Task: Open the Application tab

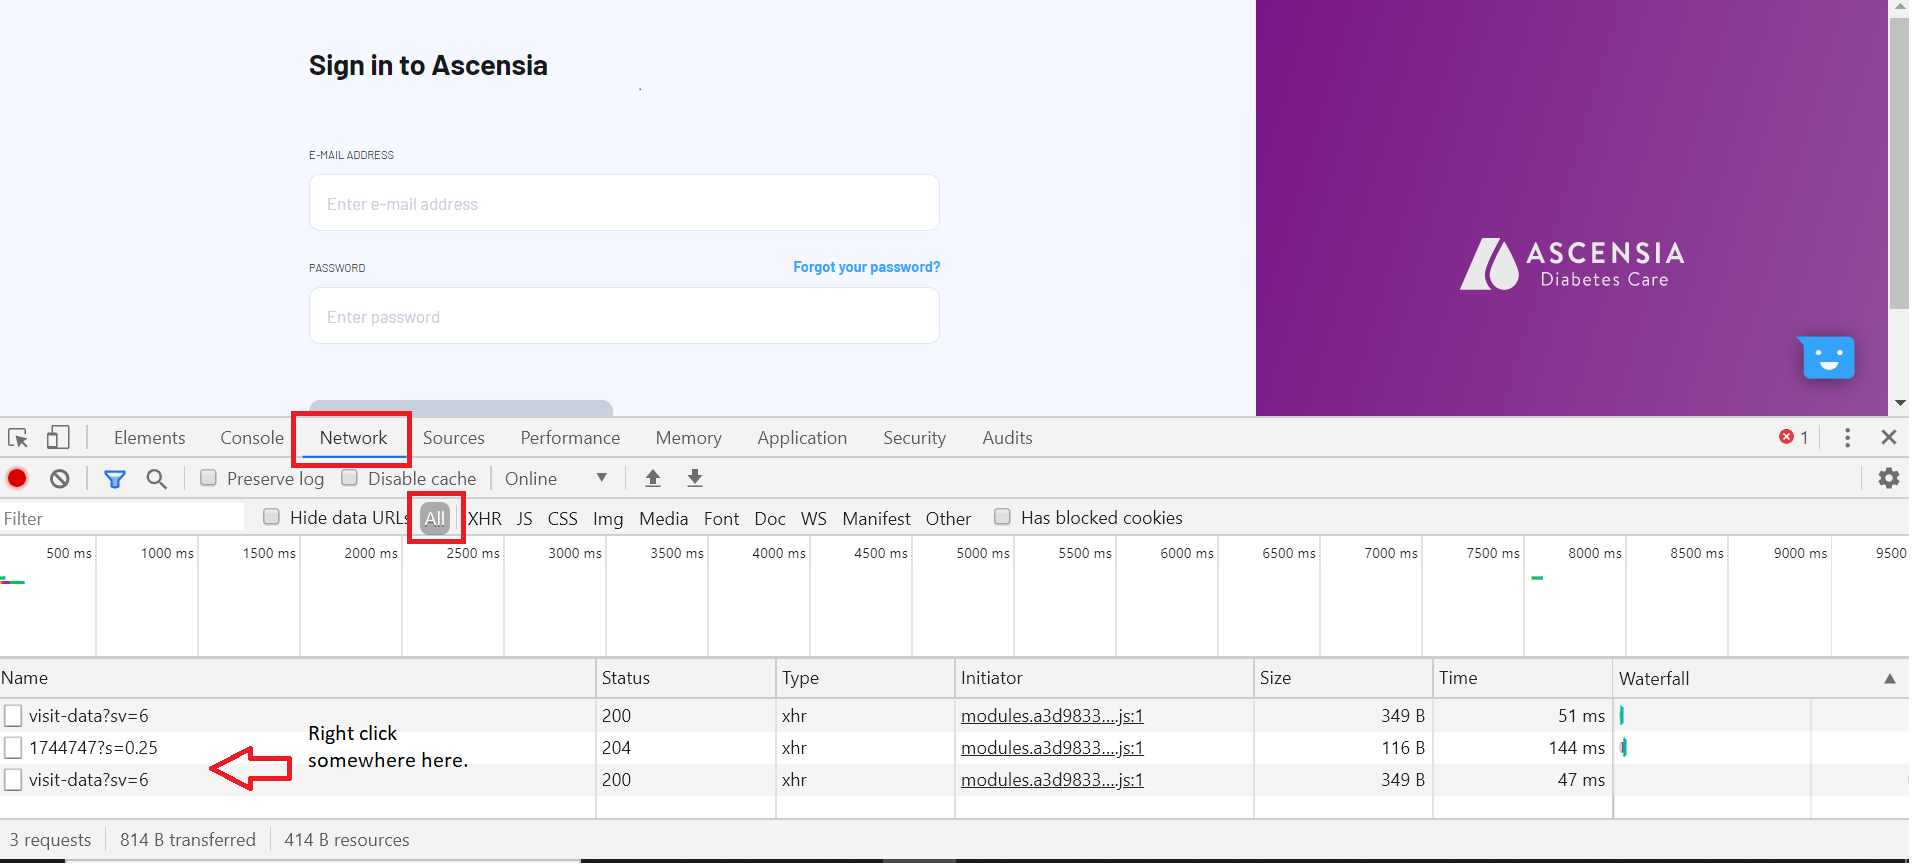Action: [802, 438]
